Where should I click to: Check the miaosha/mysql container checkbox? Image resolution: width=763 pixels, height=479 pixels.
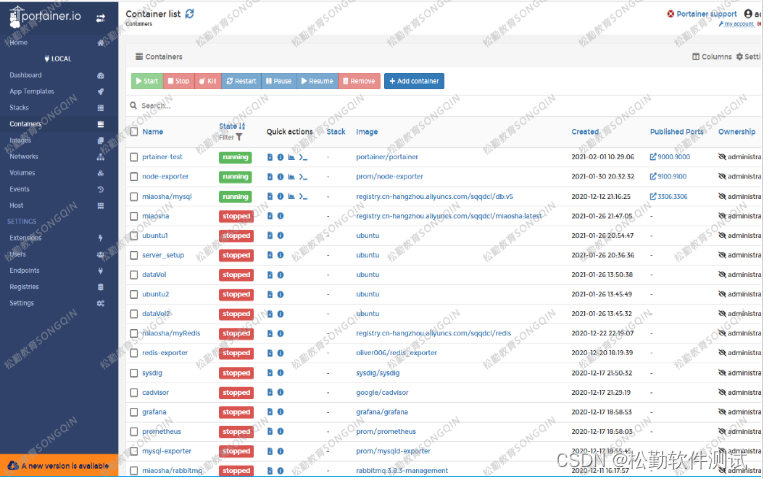[x=134, y=197]
